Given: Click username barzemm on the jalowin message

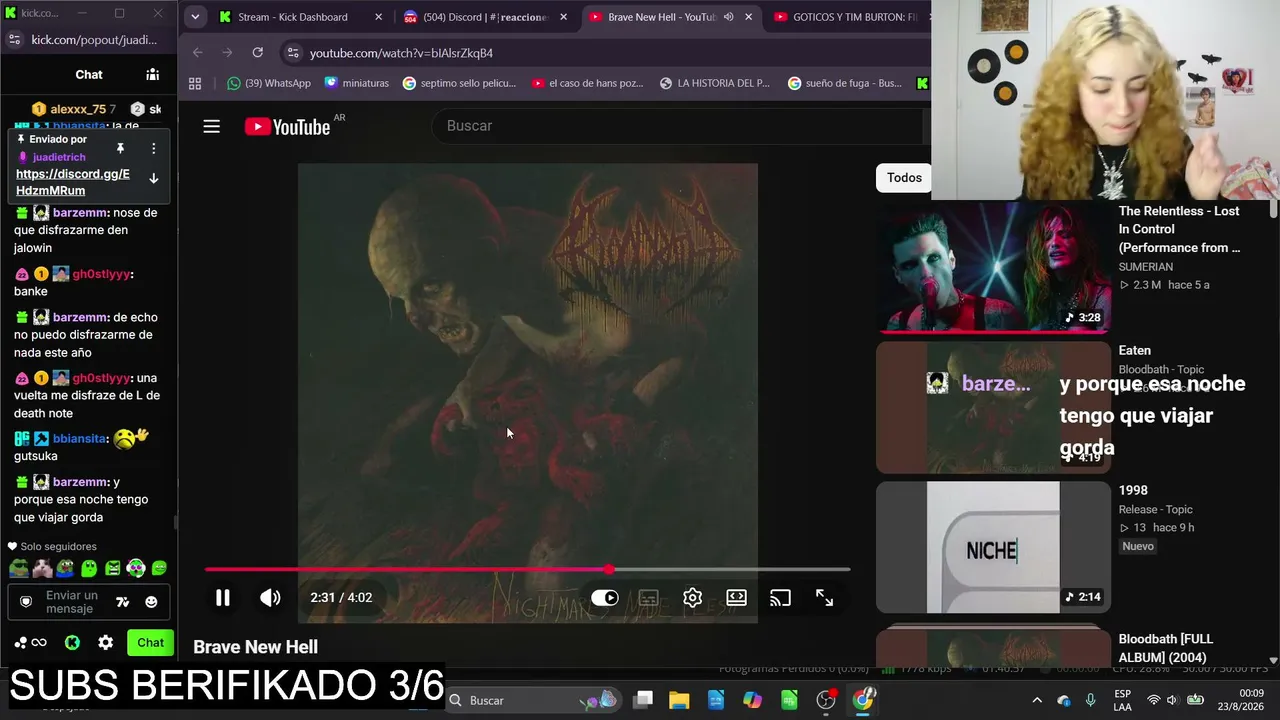Looking at the screenshot, I should (x=80, y=213).
